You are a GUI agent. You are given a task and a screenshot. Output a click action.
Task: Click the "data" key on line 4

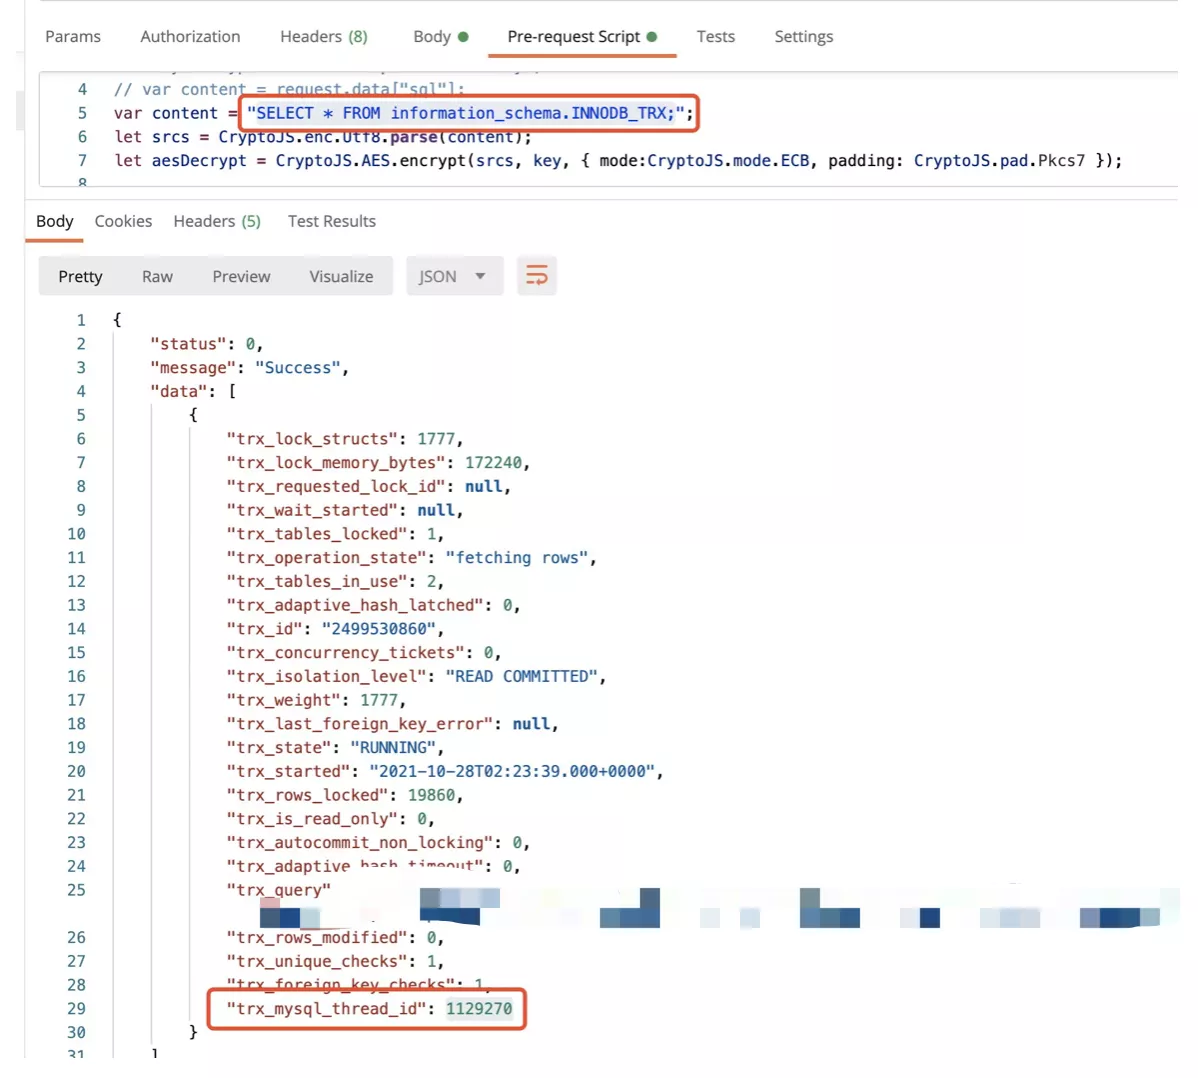(x=179, y=391)
